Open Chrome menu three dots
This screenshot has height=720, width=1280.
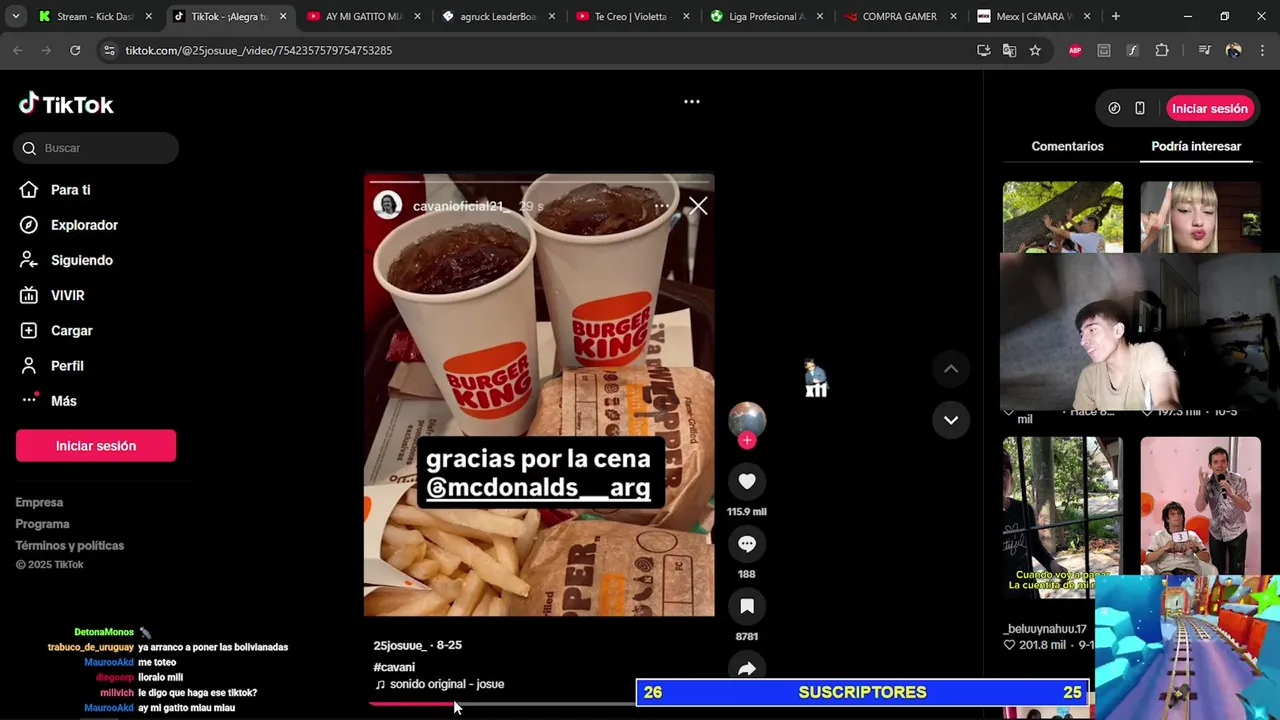click(1261, 50)
